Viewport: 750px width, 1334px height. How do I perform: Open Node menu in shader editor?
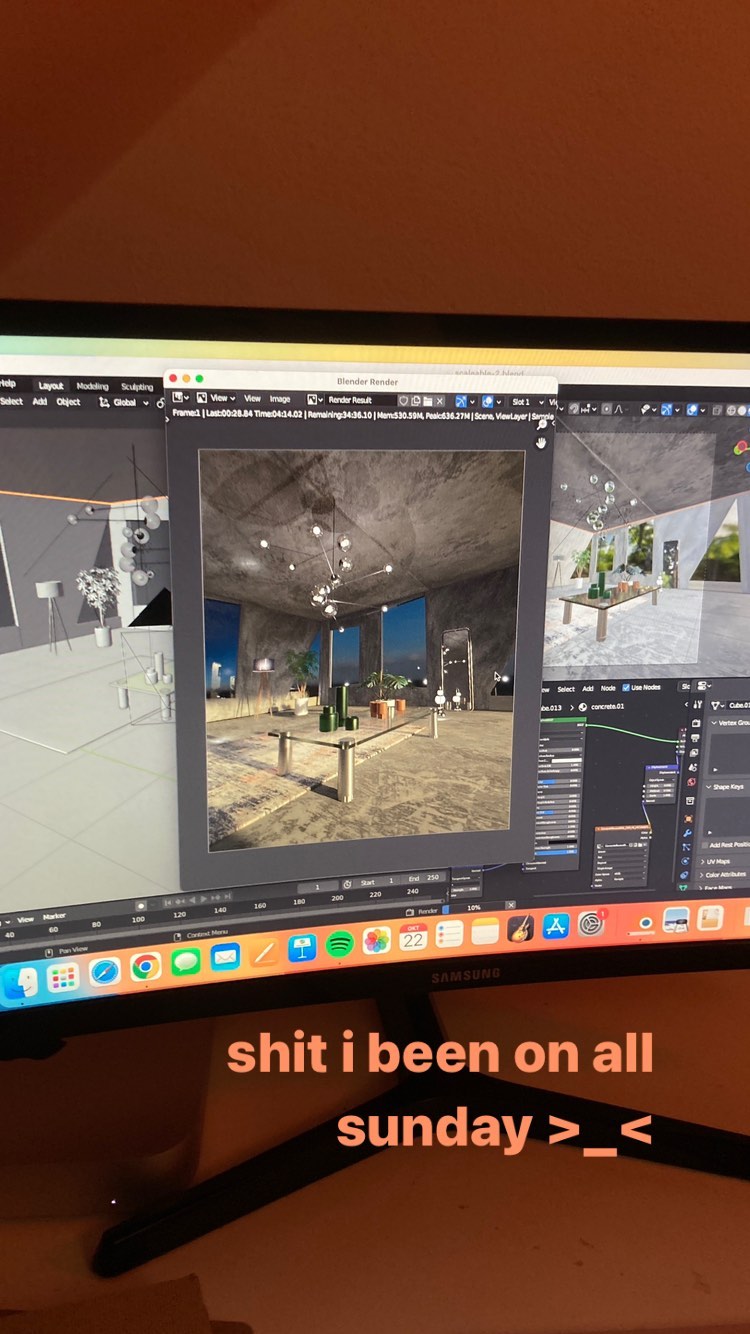608,688
